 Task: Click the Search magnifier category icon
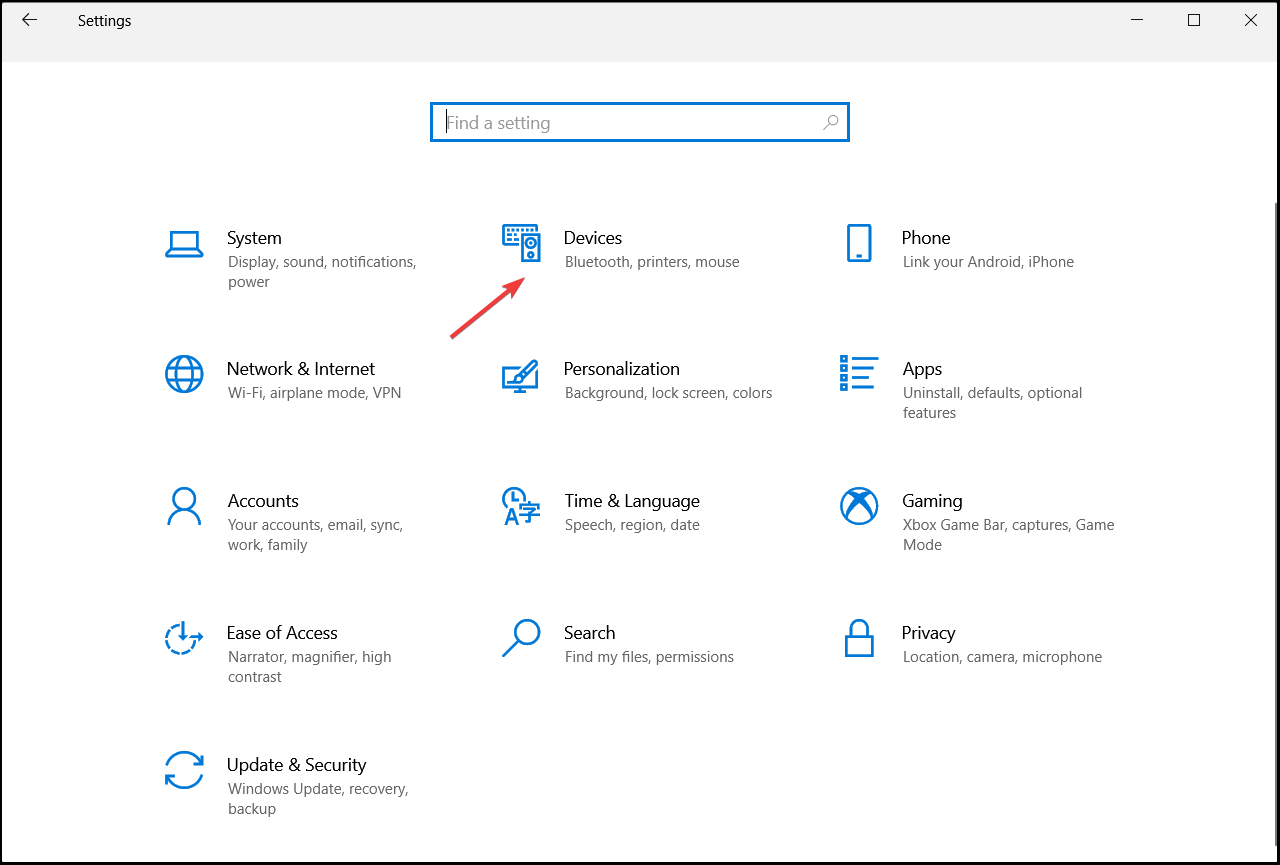point(521,638)
